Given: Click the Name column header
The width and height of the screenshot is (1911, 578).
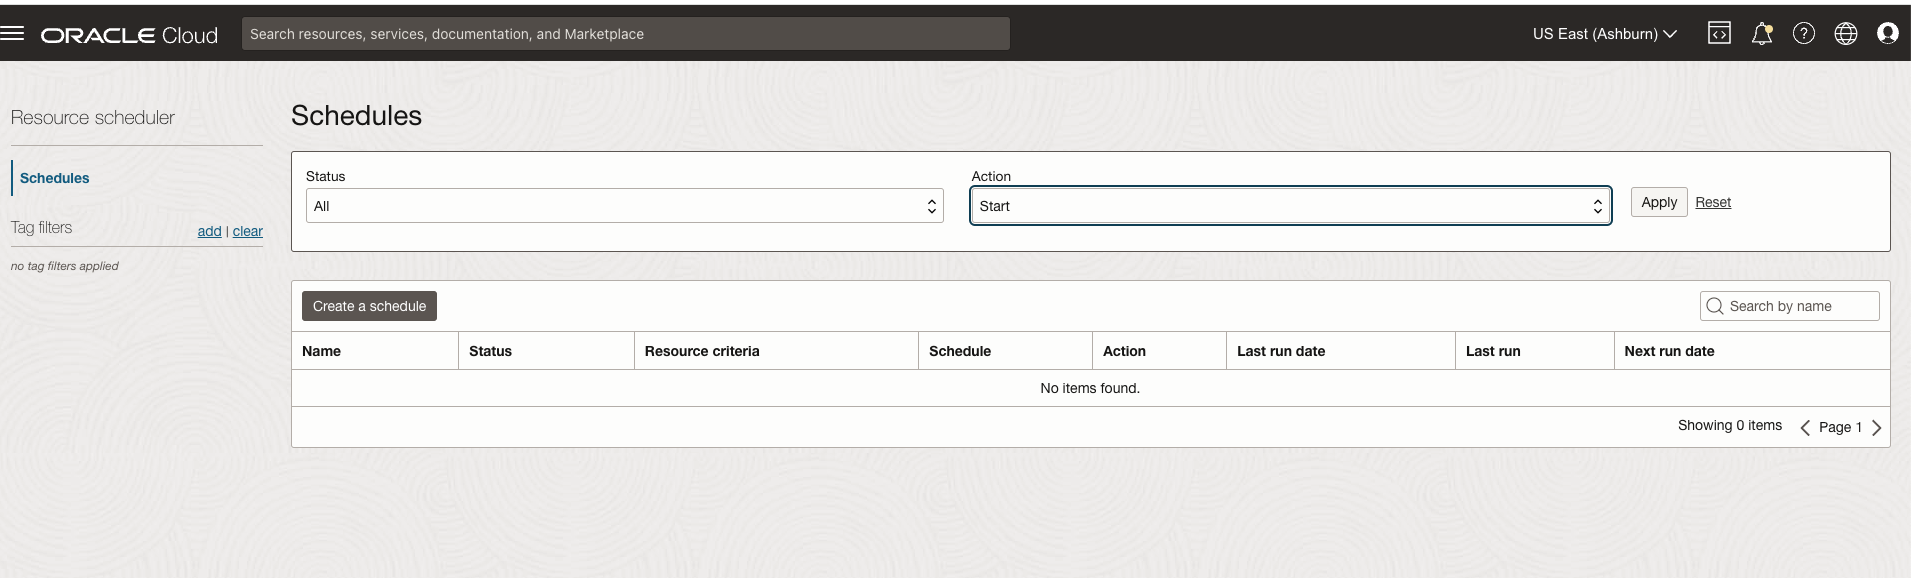Looking at the screenshot, I should coord(322,351).
